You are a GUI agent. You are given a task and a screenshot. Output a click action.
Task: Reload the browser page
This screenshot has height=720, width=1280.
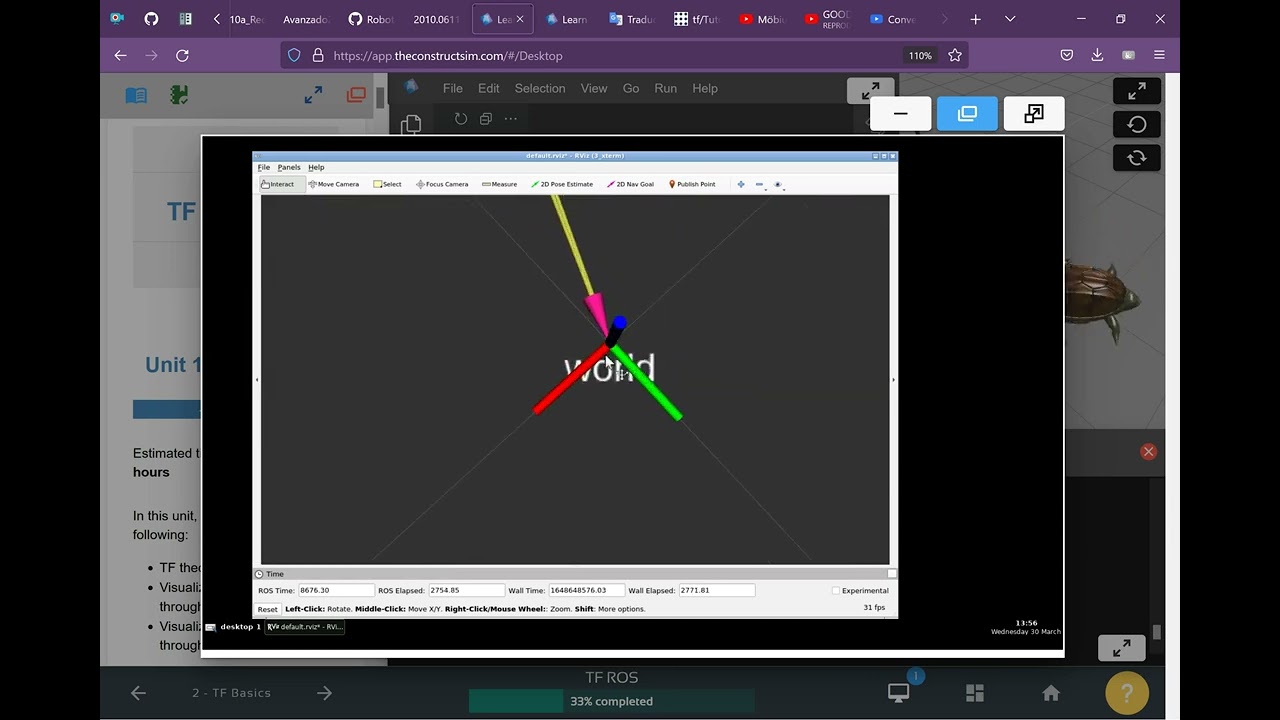[182, 56]
